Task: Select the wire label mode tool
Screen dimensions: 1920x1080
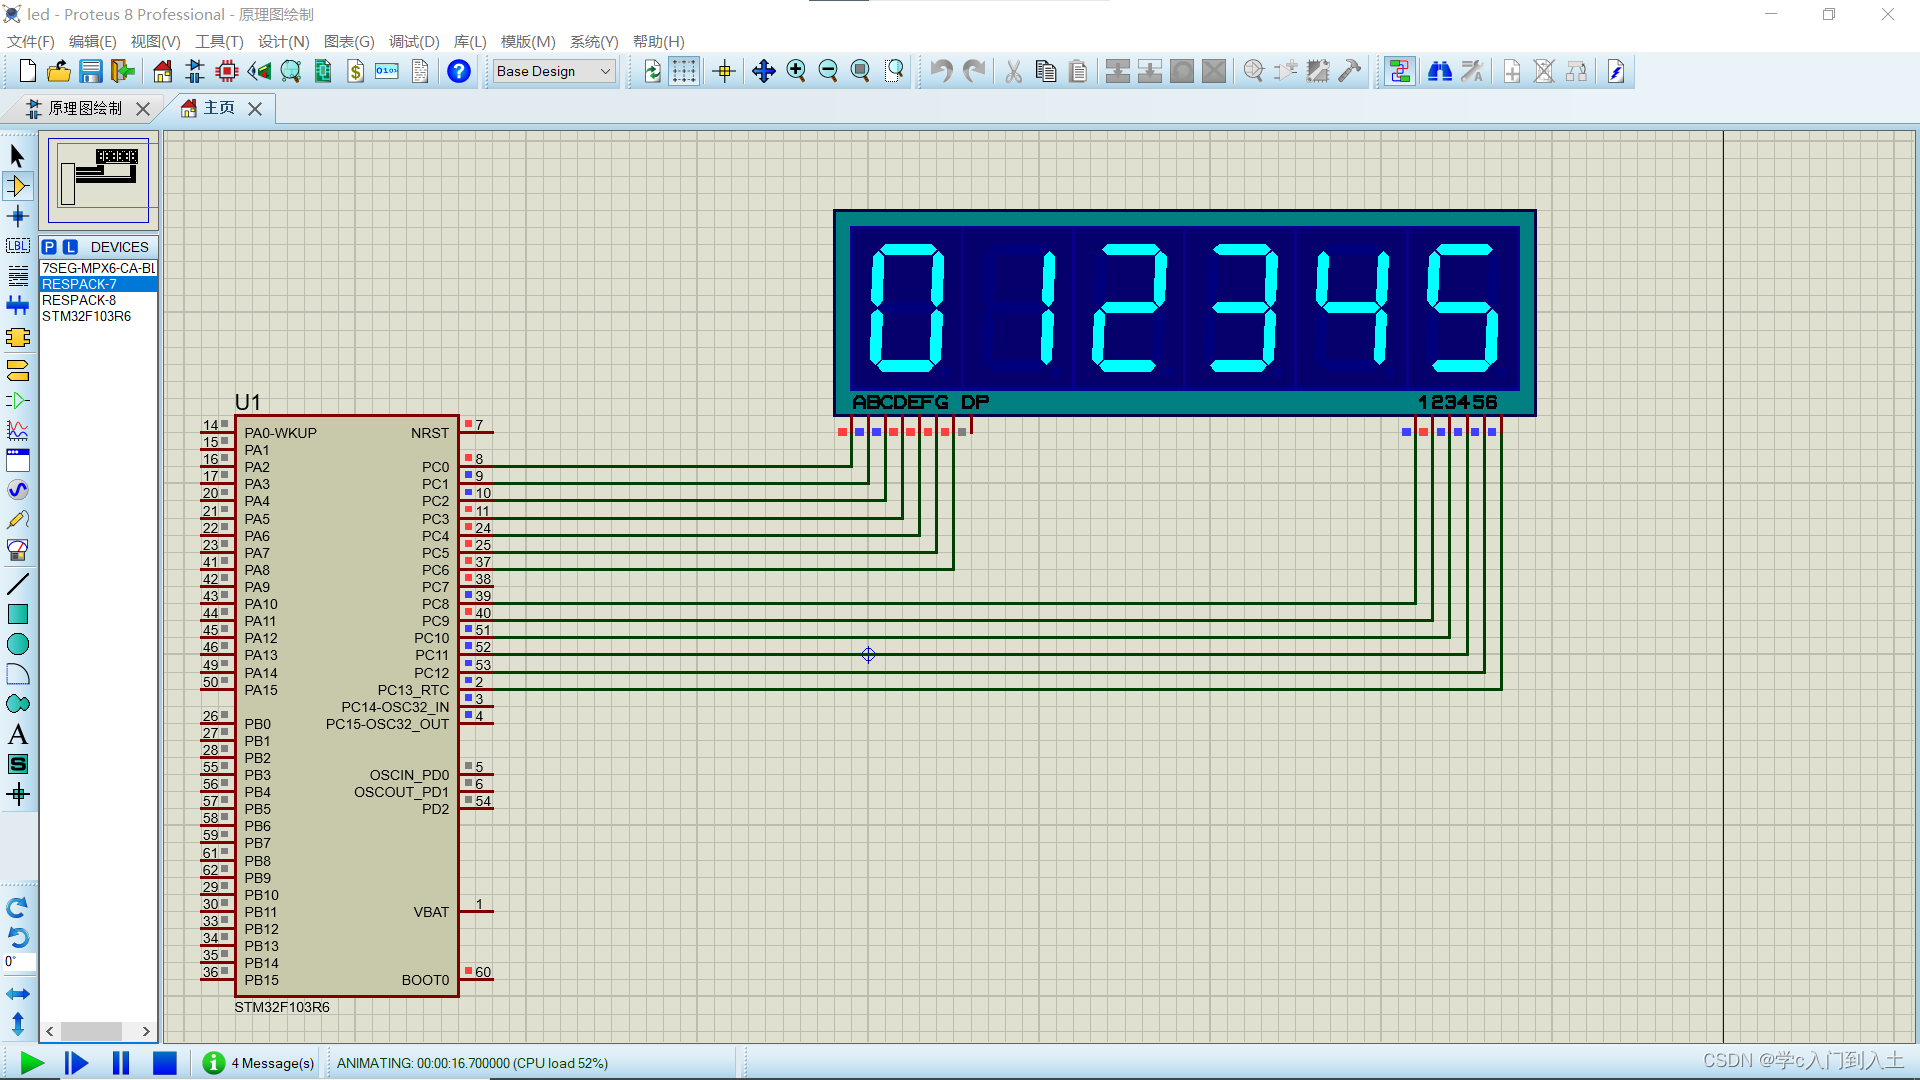Action: coord(17,246)
